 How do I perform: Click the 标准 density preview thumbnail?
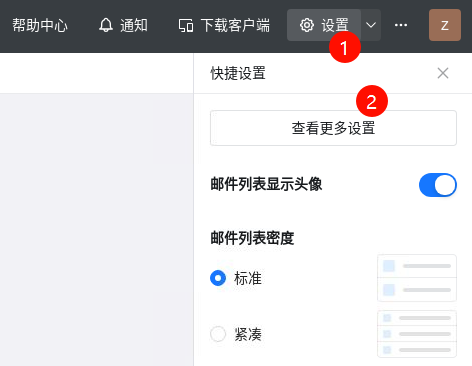tap(417, 278)
